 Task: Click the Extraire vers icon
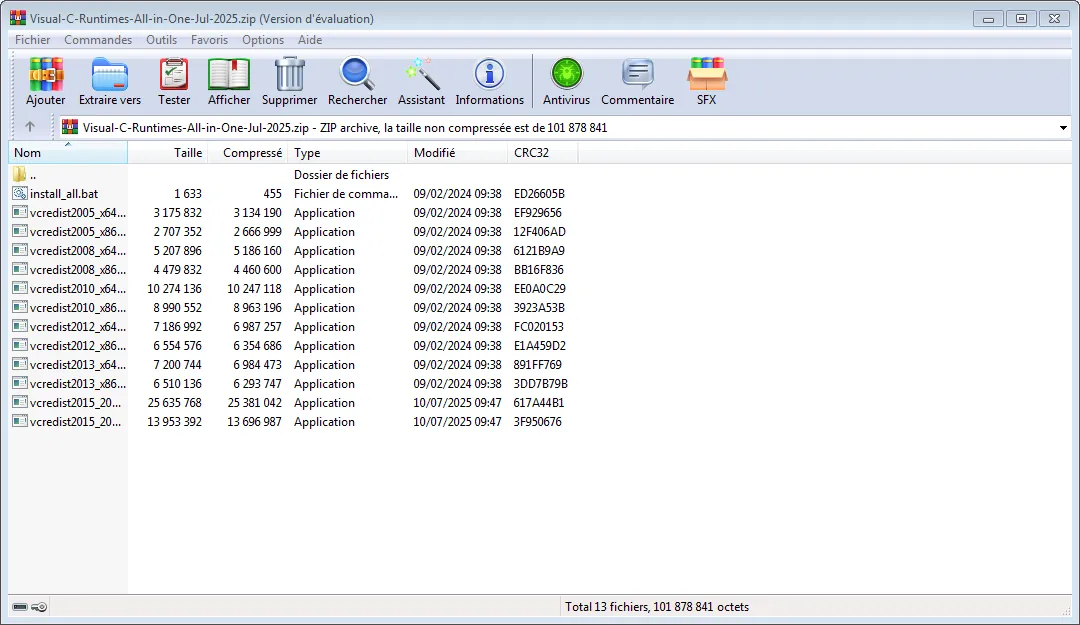coord(110,74)
